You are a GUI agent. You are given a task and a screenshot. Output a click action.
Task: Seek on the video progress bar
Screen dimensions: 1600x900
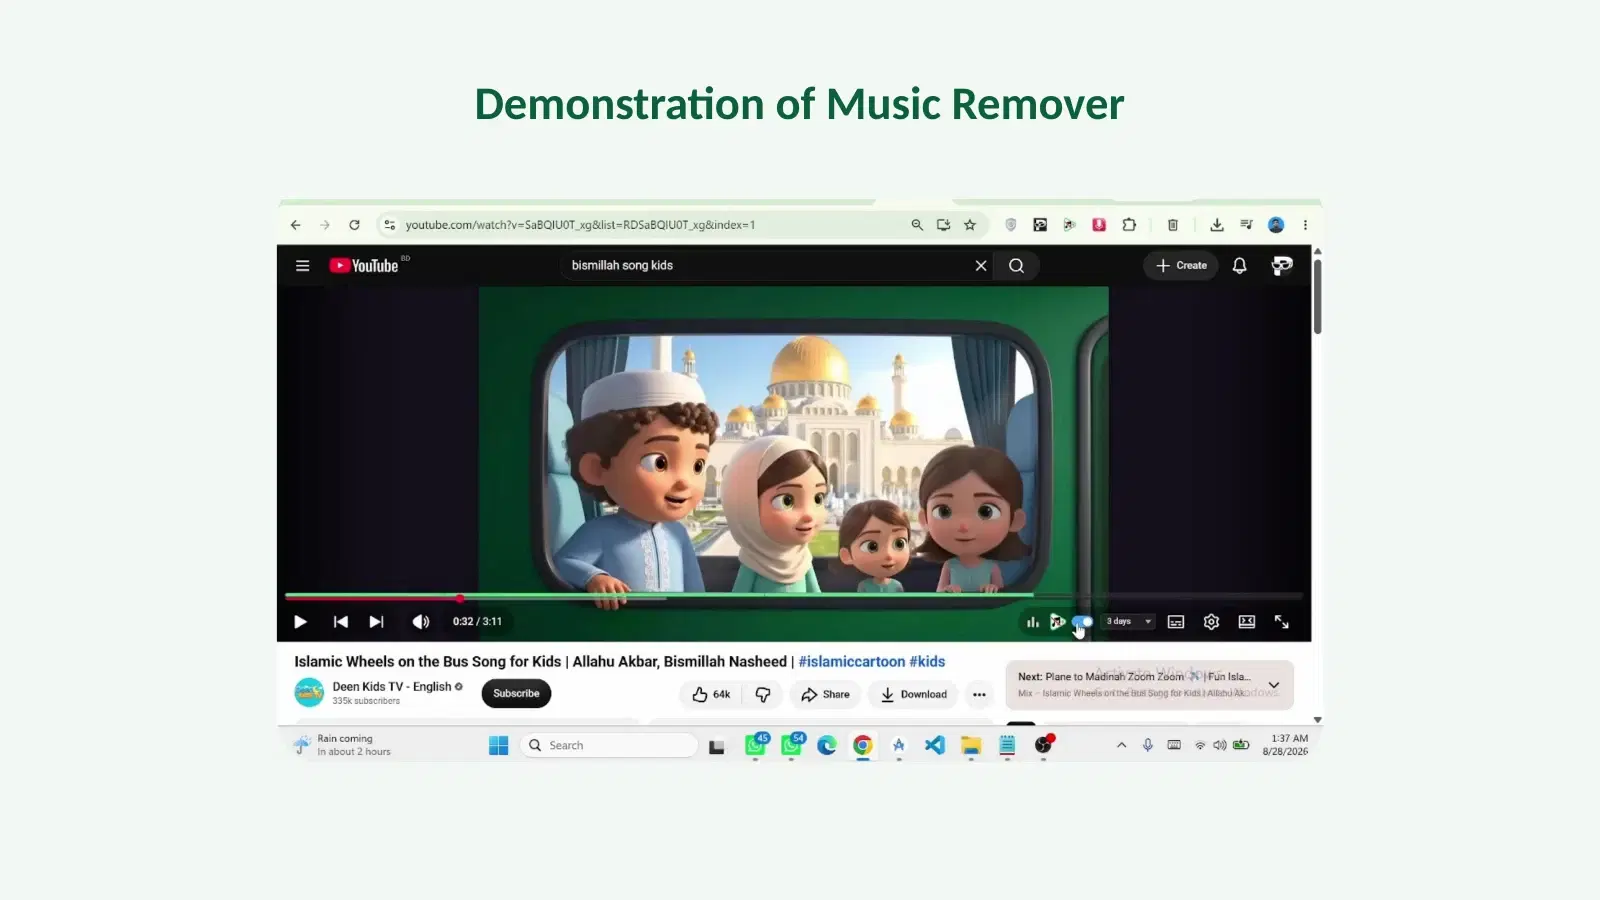794,598
